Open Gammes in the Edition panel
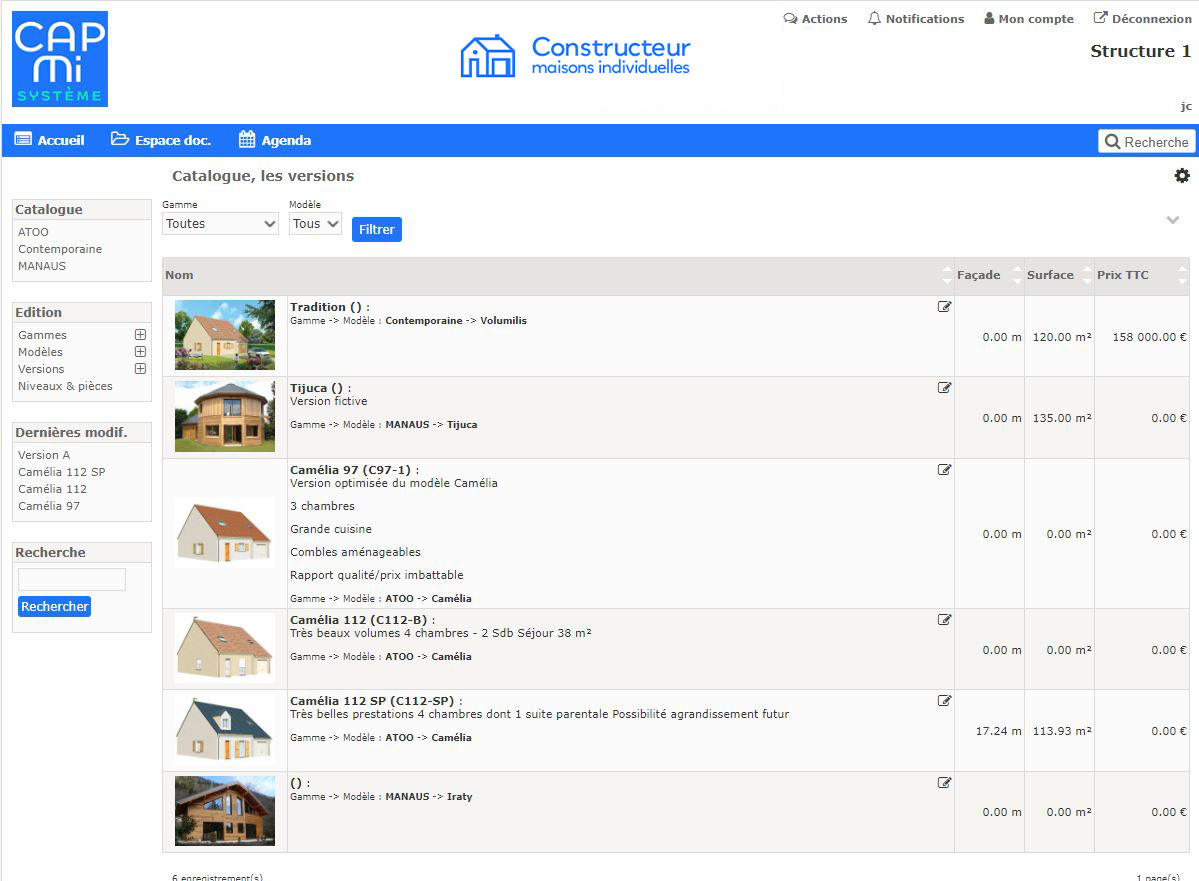The height and width of the screenshot is (881, 1199). point(43,335)
